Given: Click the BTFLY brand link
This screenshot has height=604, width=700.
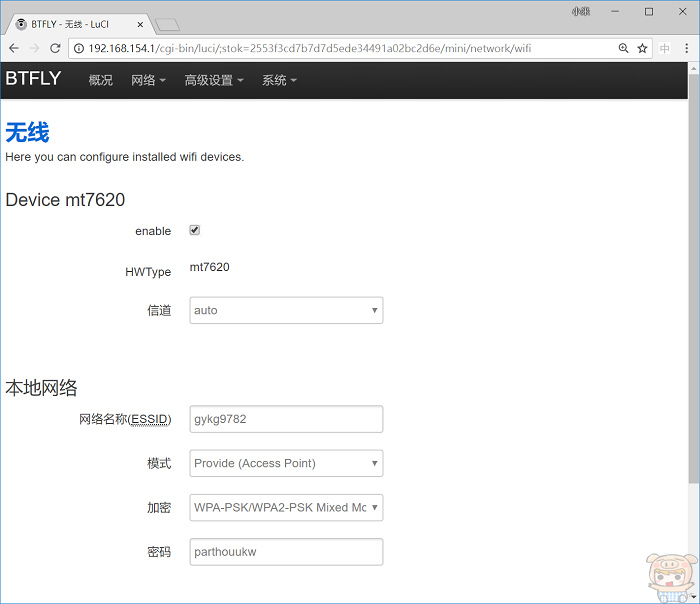Looking at the screenshot, I should 33,79.
